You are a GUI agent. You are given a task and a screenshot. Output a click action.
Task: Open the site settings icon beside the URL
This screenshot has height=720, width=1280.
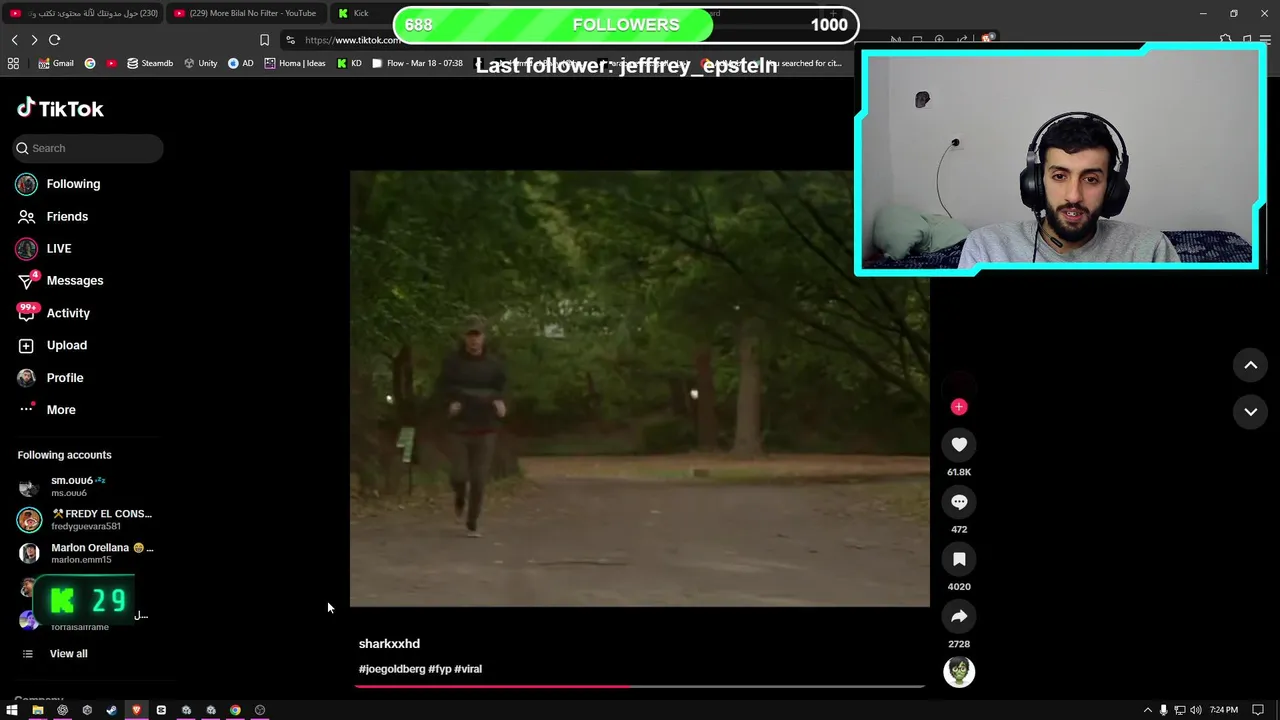tap(290, 40)
